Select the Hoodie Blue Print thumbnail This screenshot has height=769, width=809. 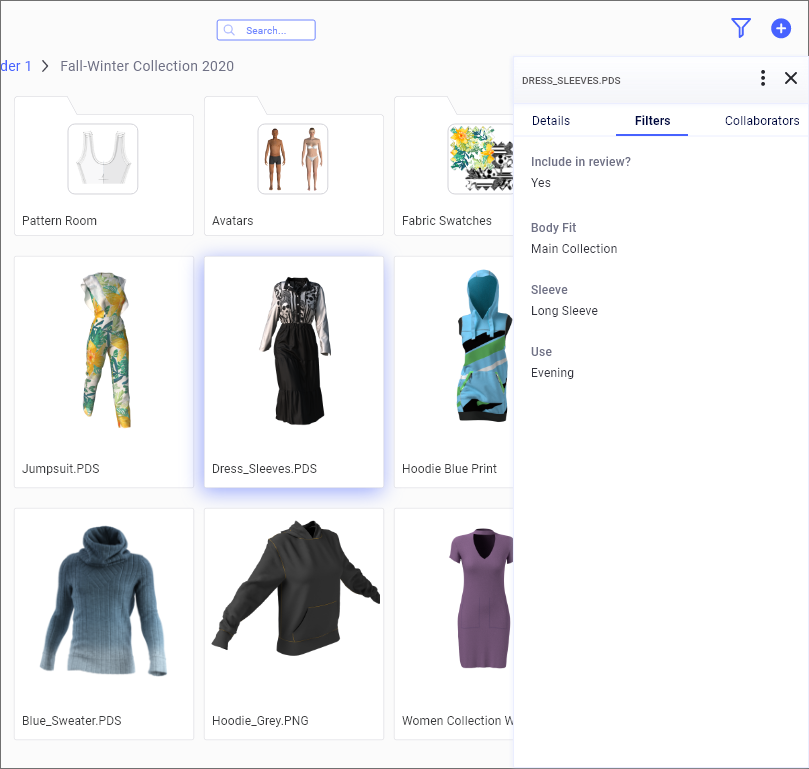(x=484, y=345)
